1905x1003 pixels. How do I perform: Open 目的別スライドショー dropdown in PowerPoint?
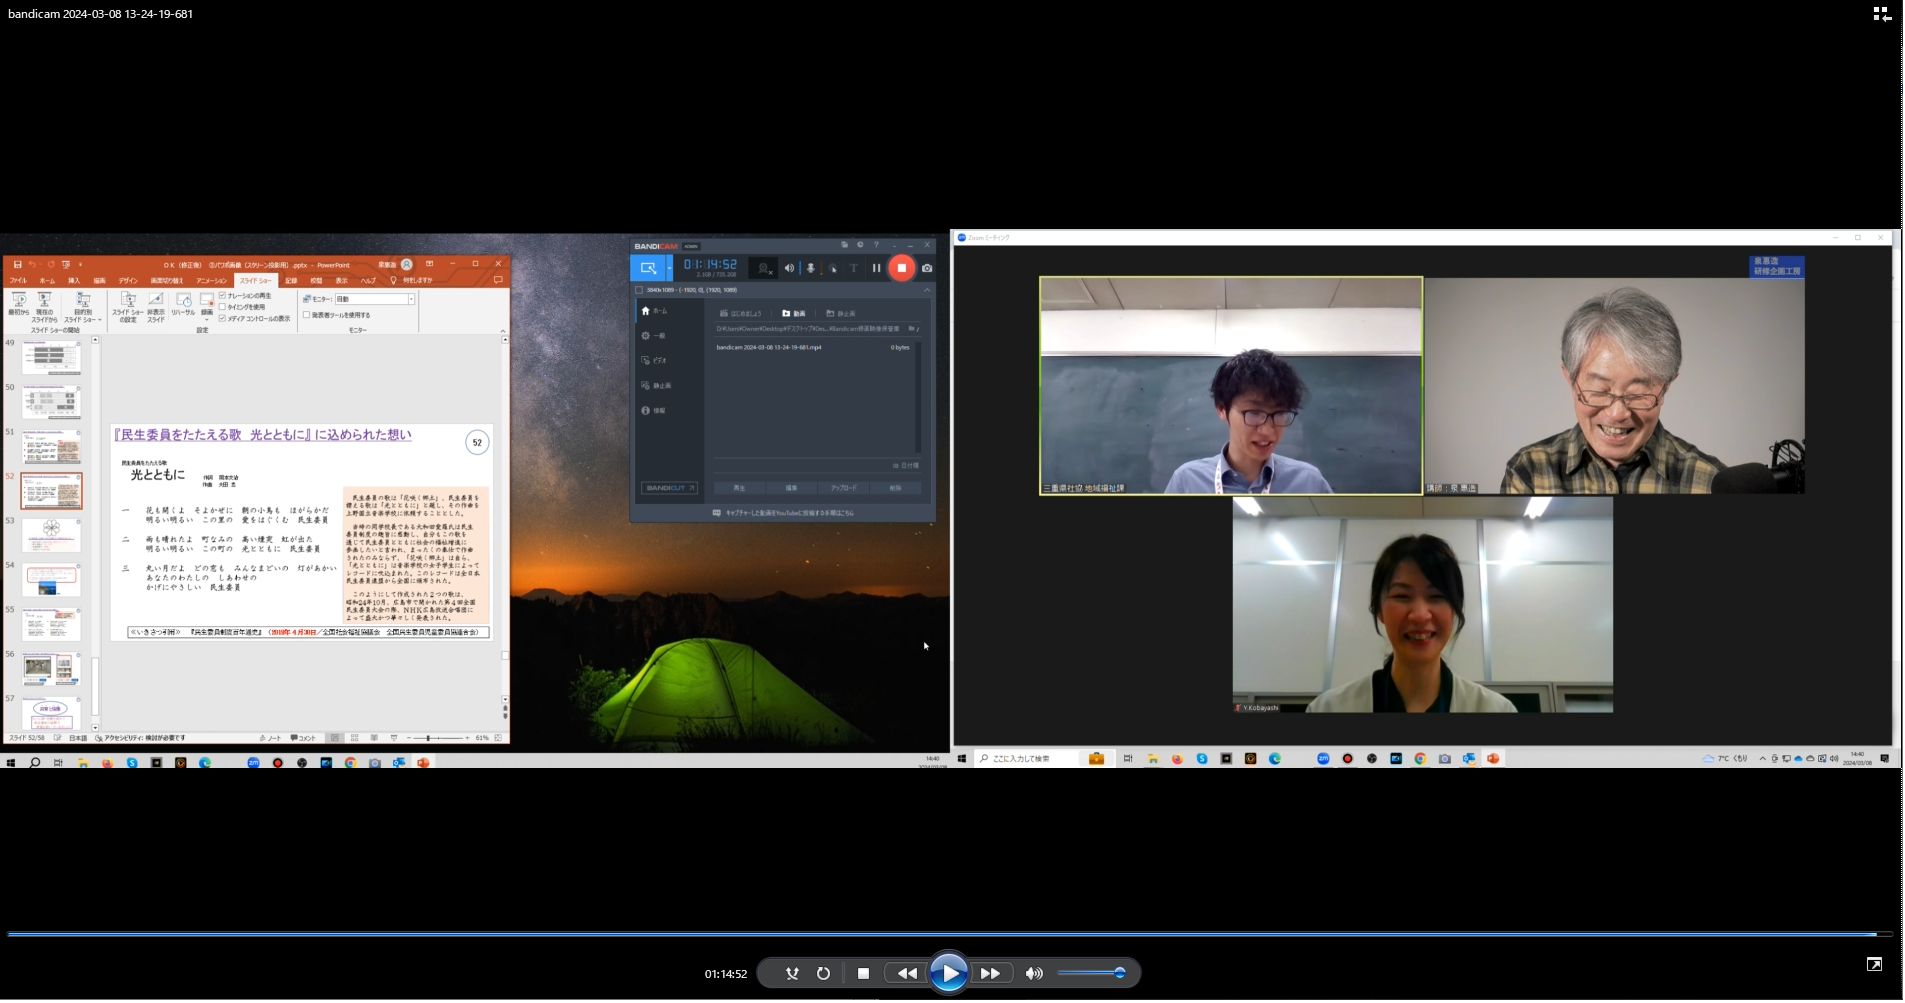coord(83,307)
